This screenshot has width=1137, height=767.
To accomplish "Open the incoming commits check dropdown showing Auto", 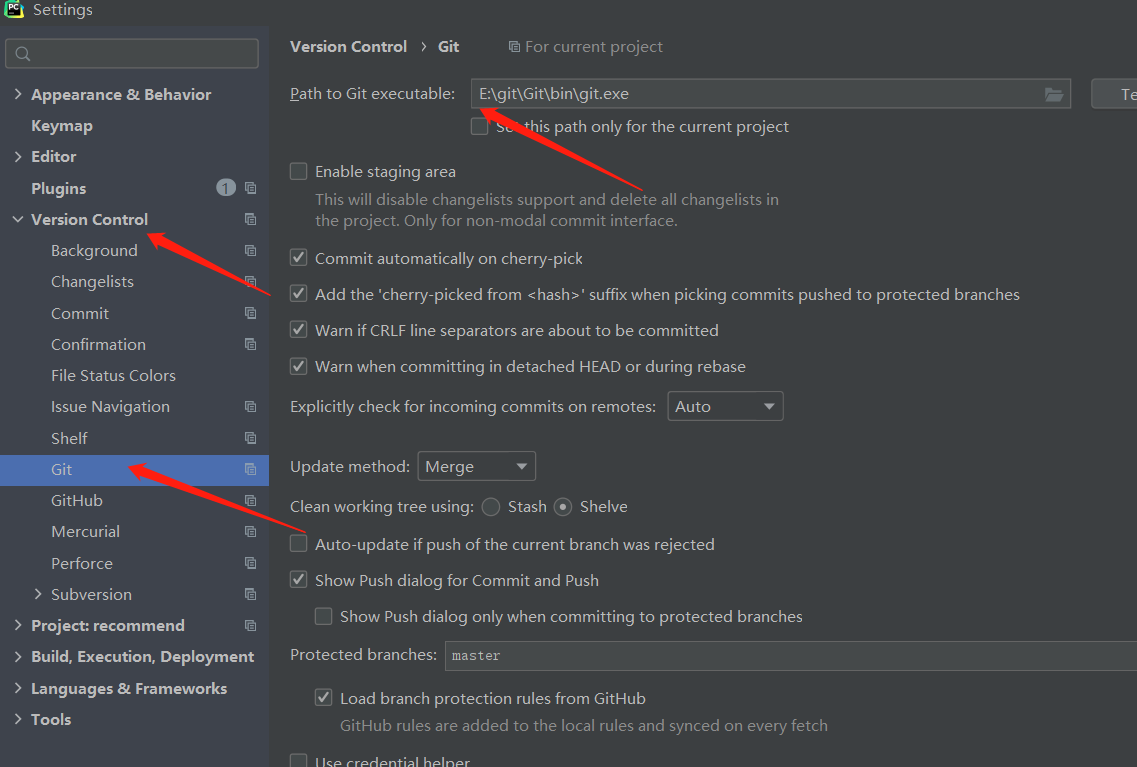I will coord(725,406).
